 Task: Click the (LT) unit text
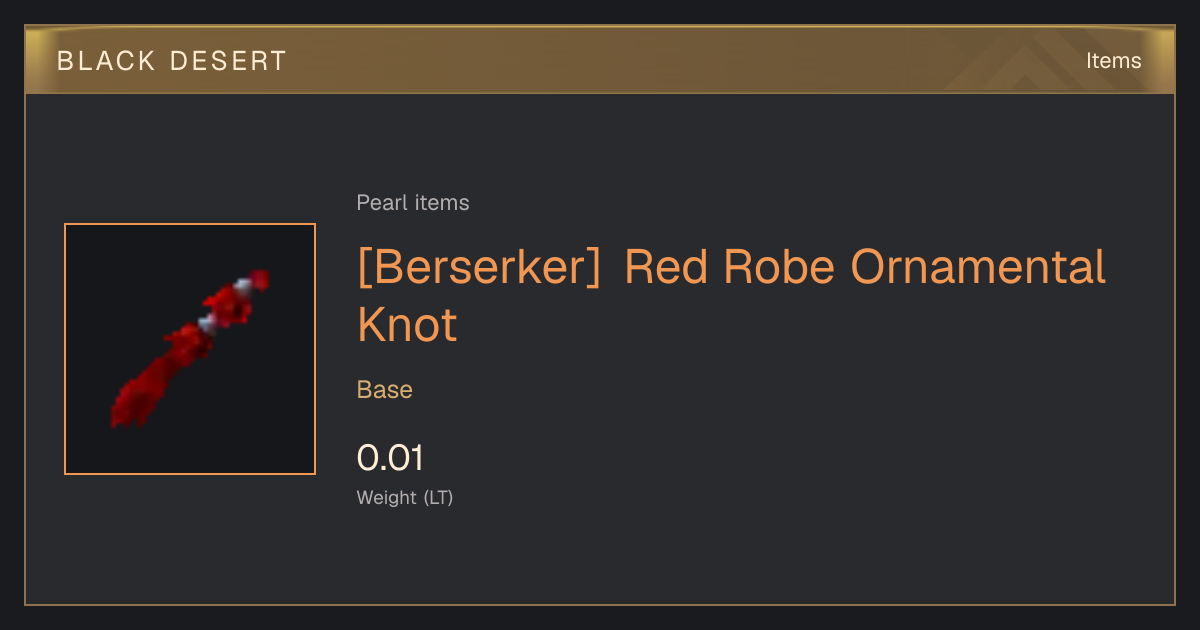[x=439, y=497]
